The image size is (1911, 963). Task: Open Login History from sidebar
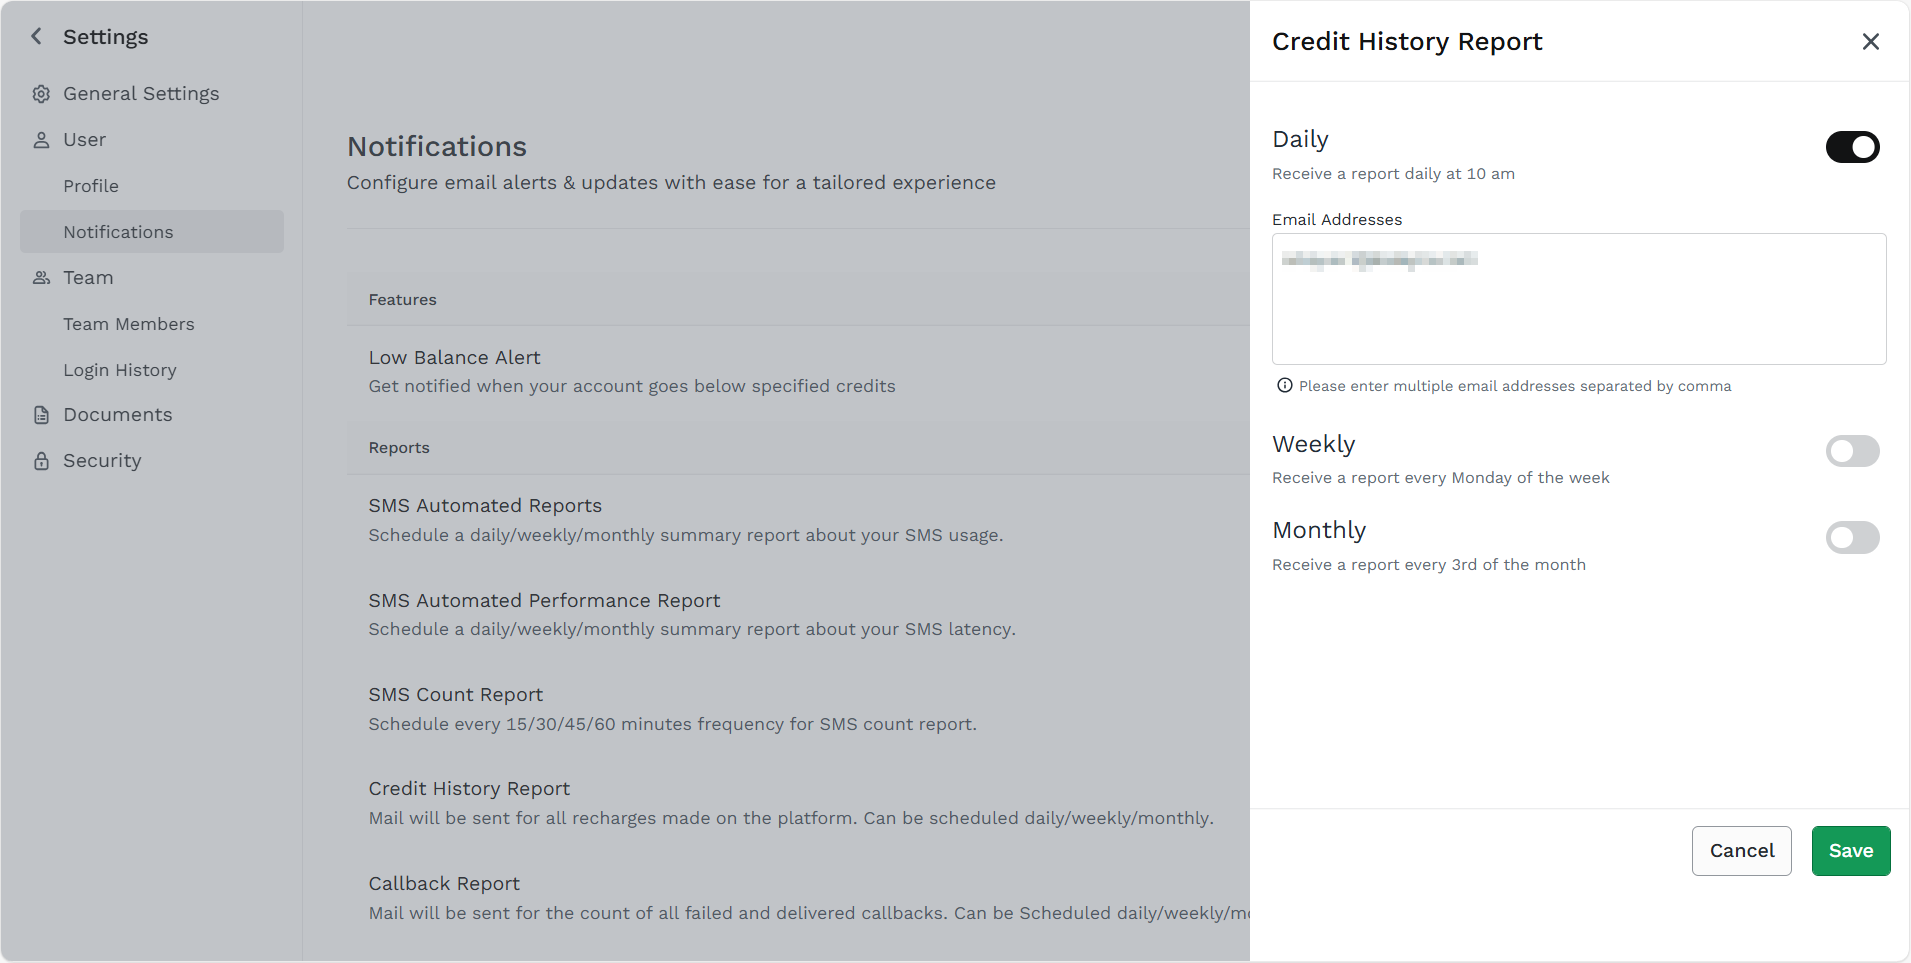(120, 370)
